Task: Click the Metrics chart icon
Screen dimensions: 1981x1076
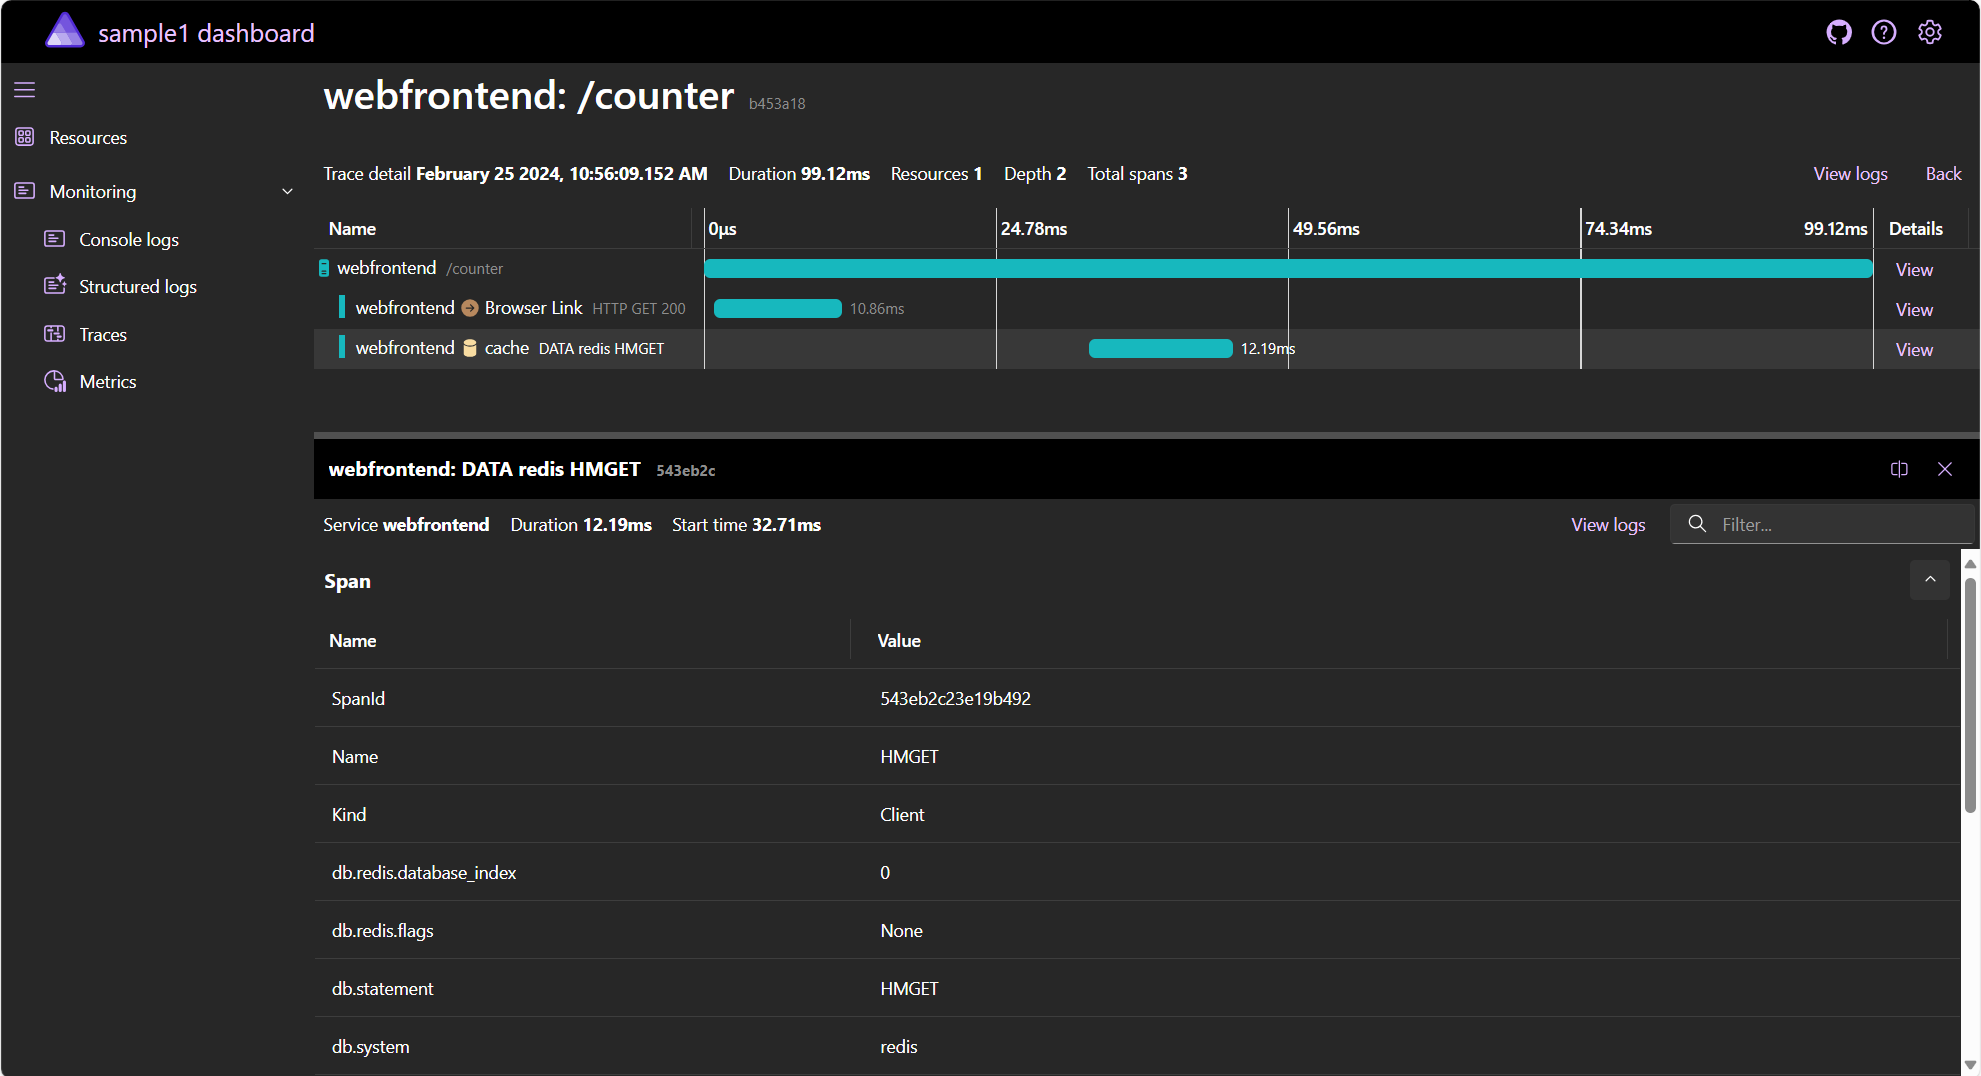Action: [x=55, y=382]
